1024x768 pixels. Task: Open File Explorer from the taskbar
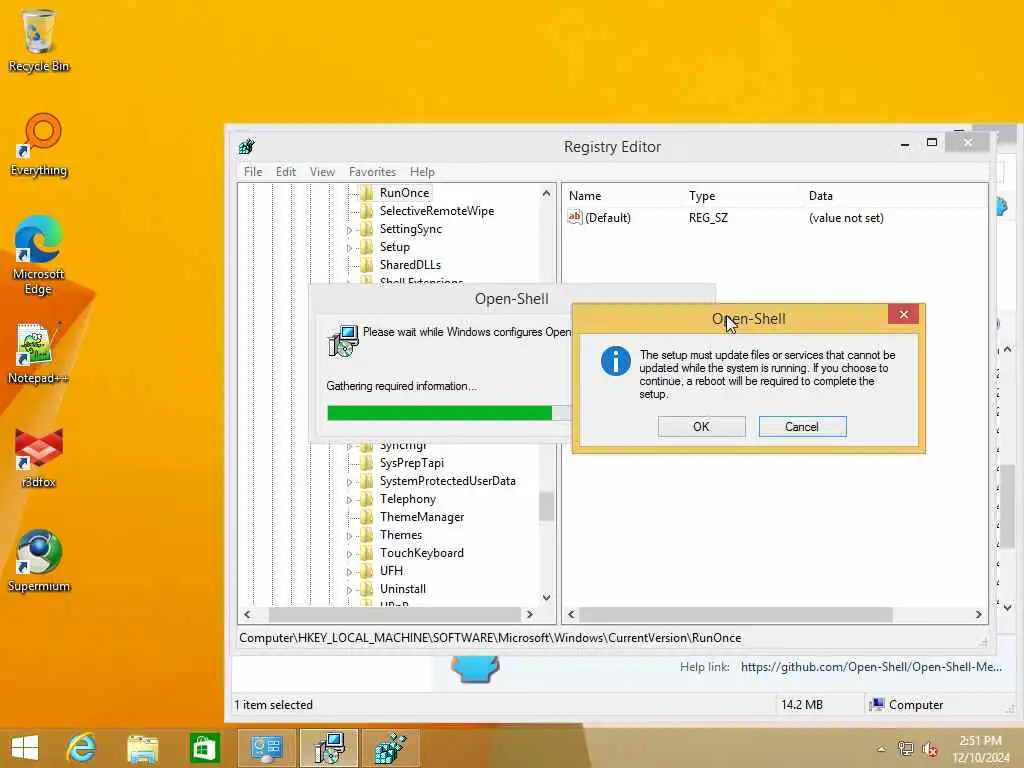[x=143, y=748]
